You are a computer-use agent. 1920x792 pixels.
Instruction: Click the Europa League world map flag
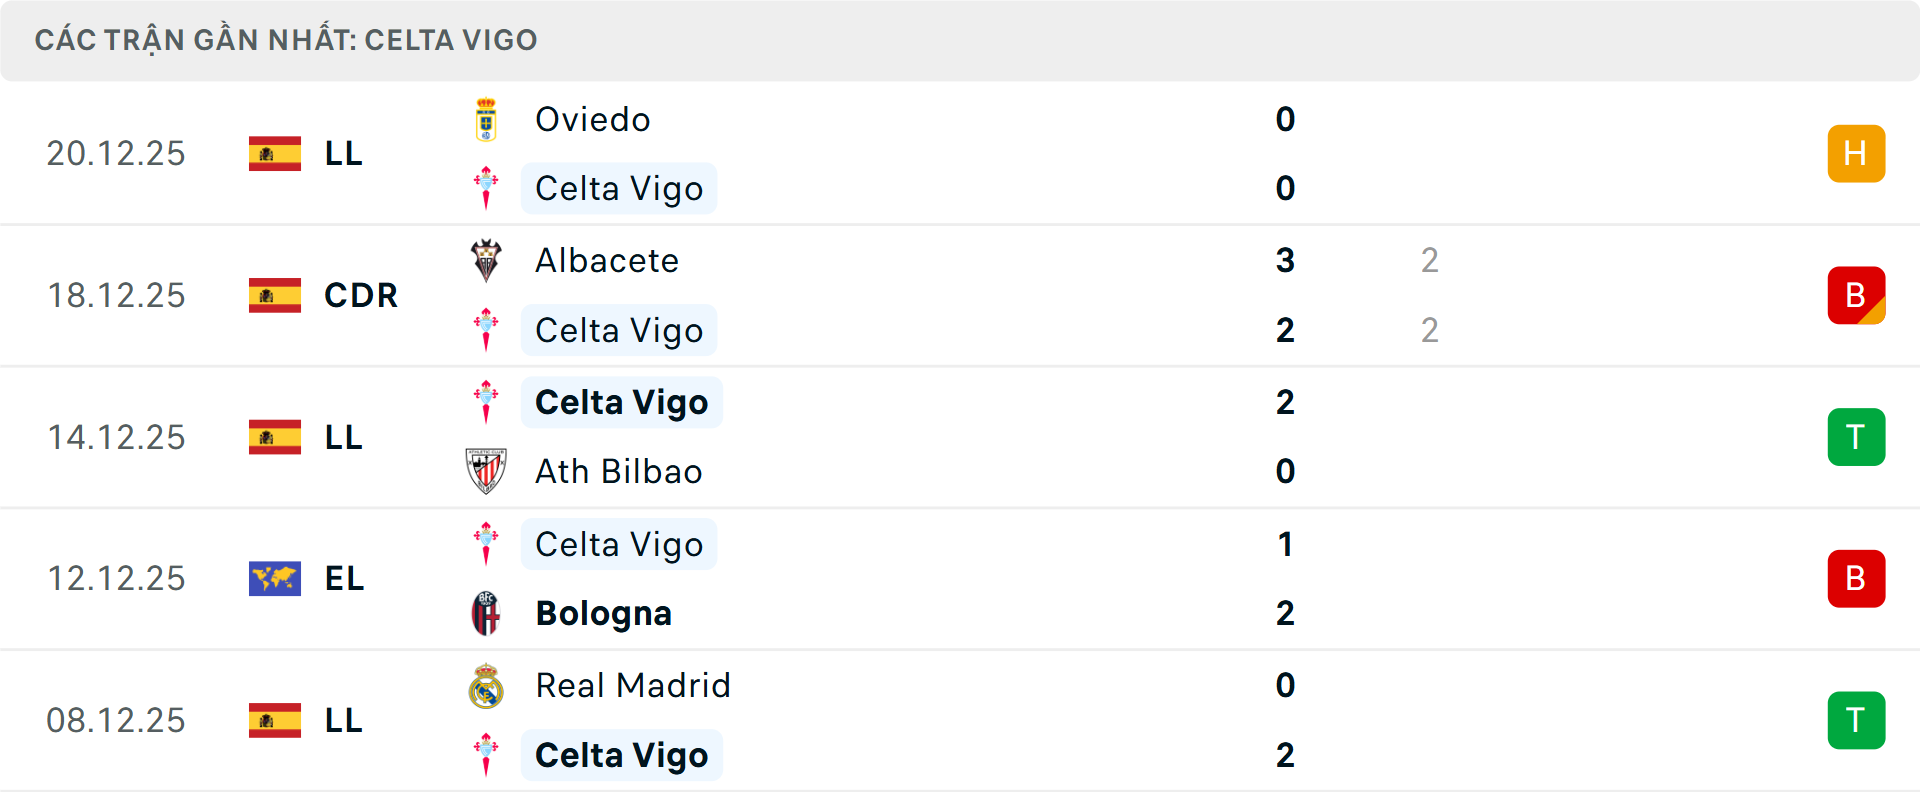[x=275, y=578]
